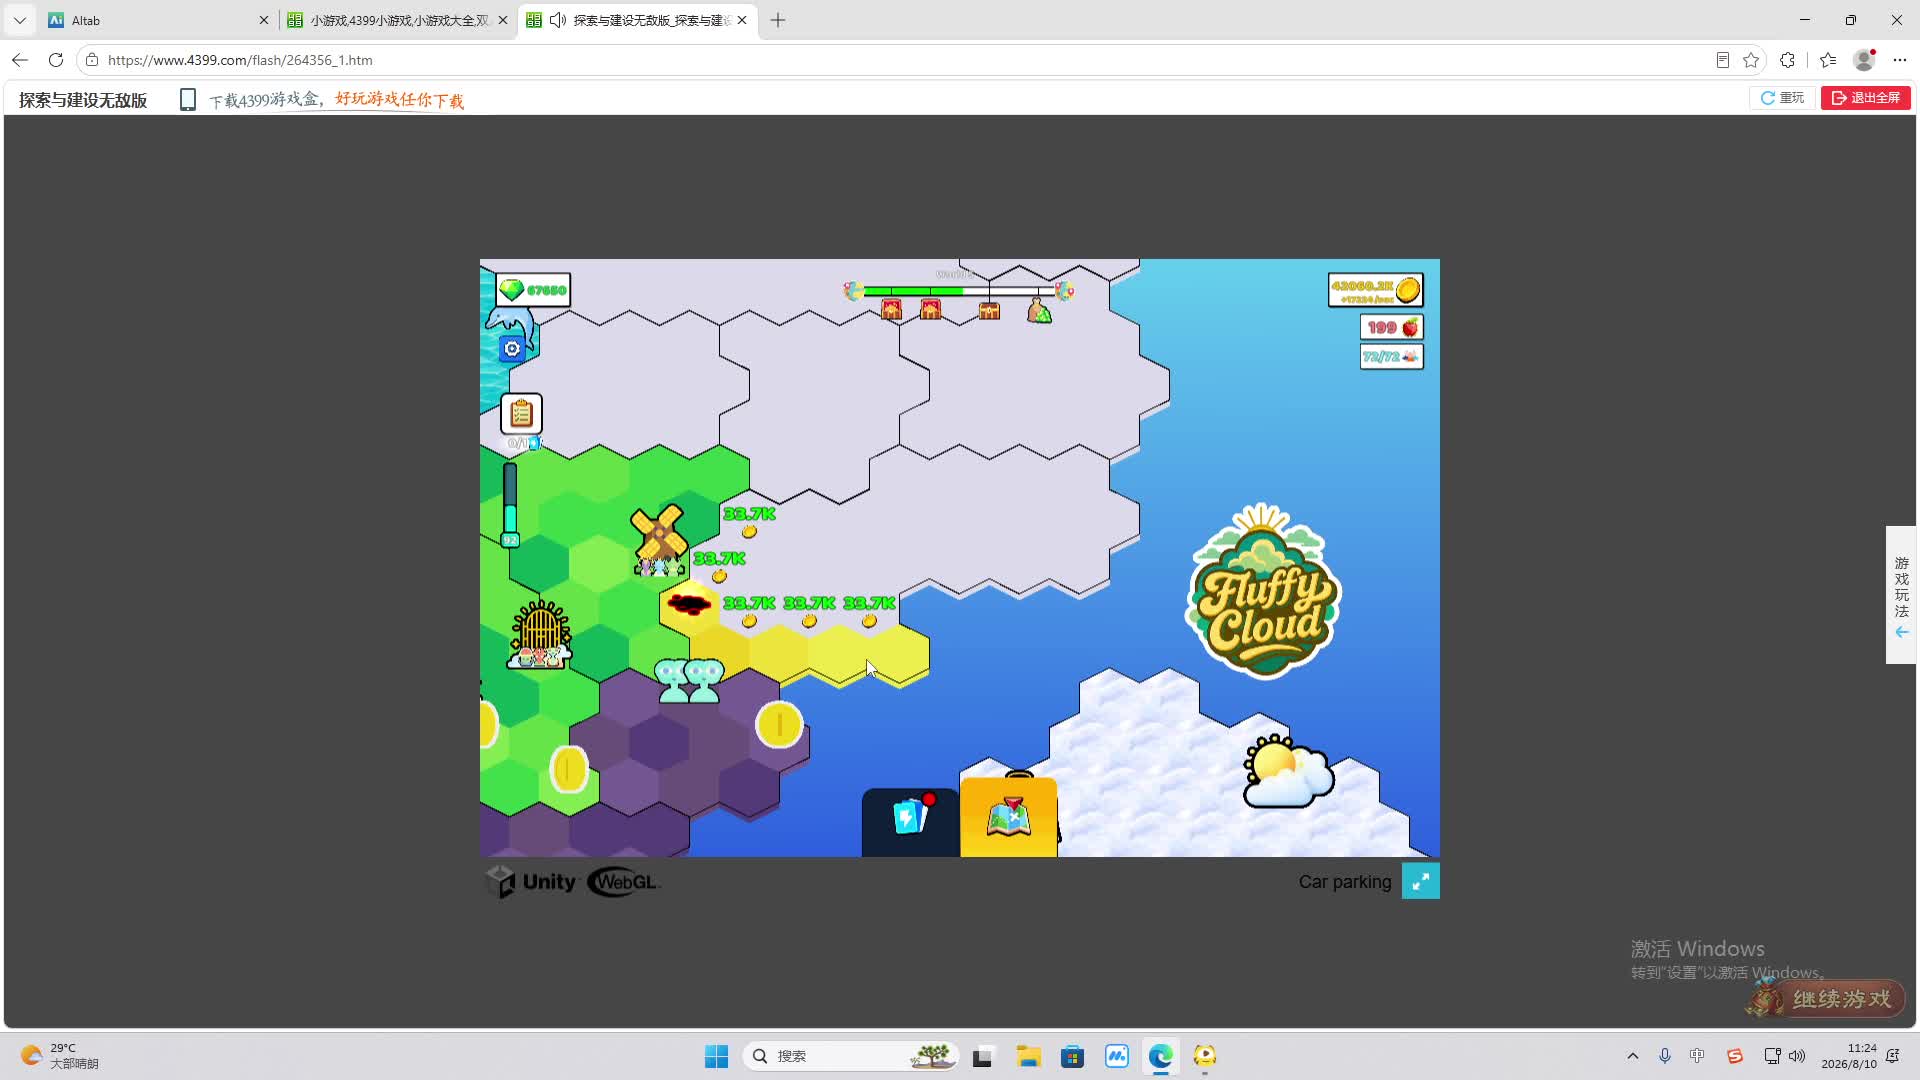
Task: Open the tab list dropdown arrow
Action: point(19,20)
